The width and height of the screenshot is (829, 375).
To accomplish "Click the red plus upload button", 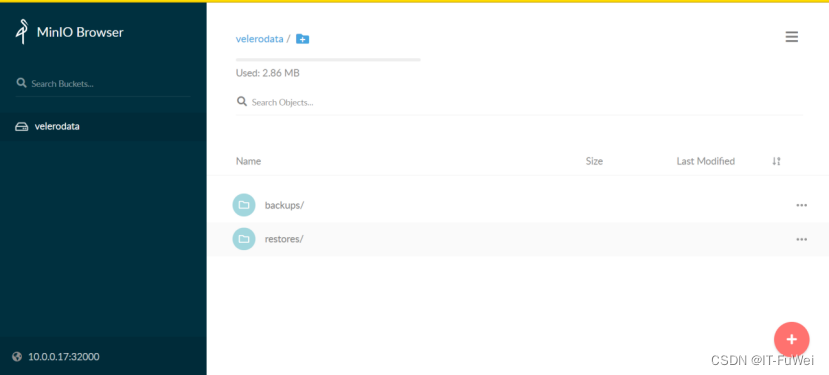I will pos(791,340).
